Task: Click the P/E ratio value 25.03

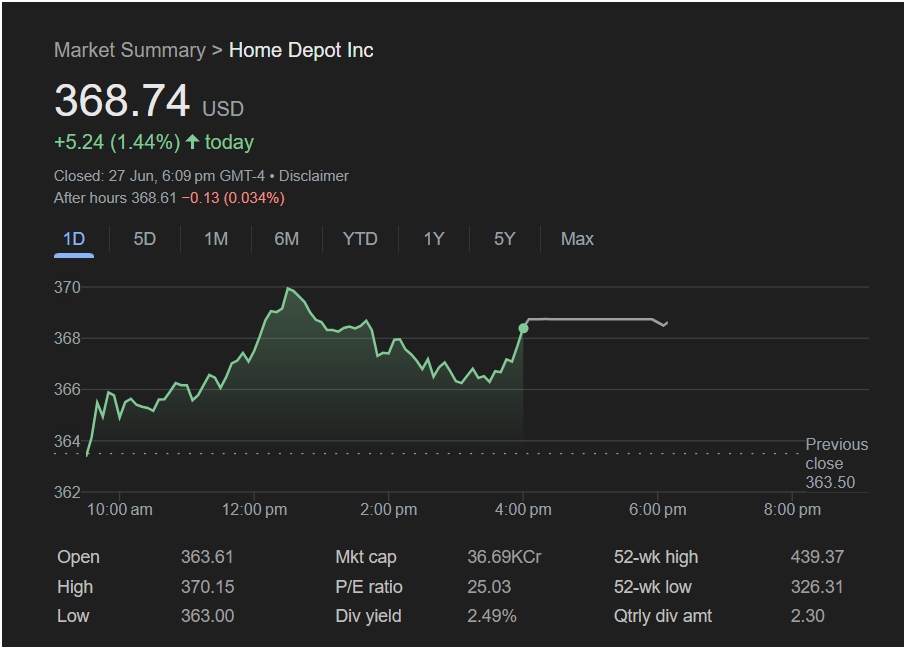Action: [489, 587]
